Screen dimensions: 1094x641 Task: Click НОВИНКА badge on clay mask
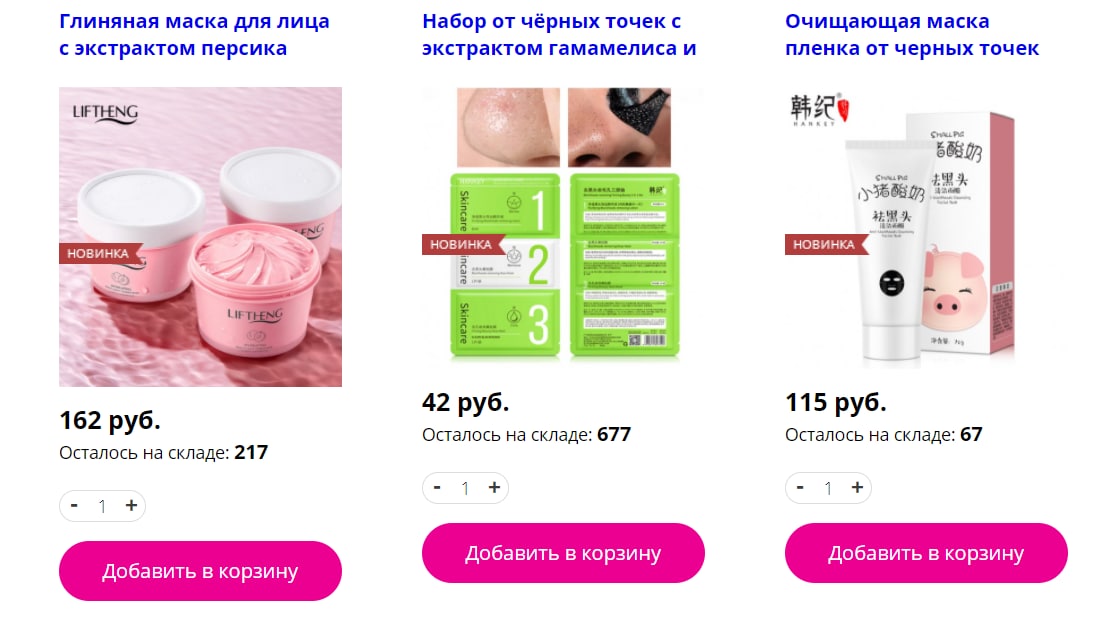[100, 253]
